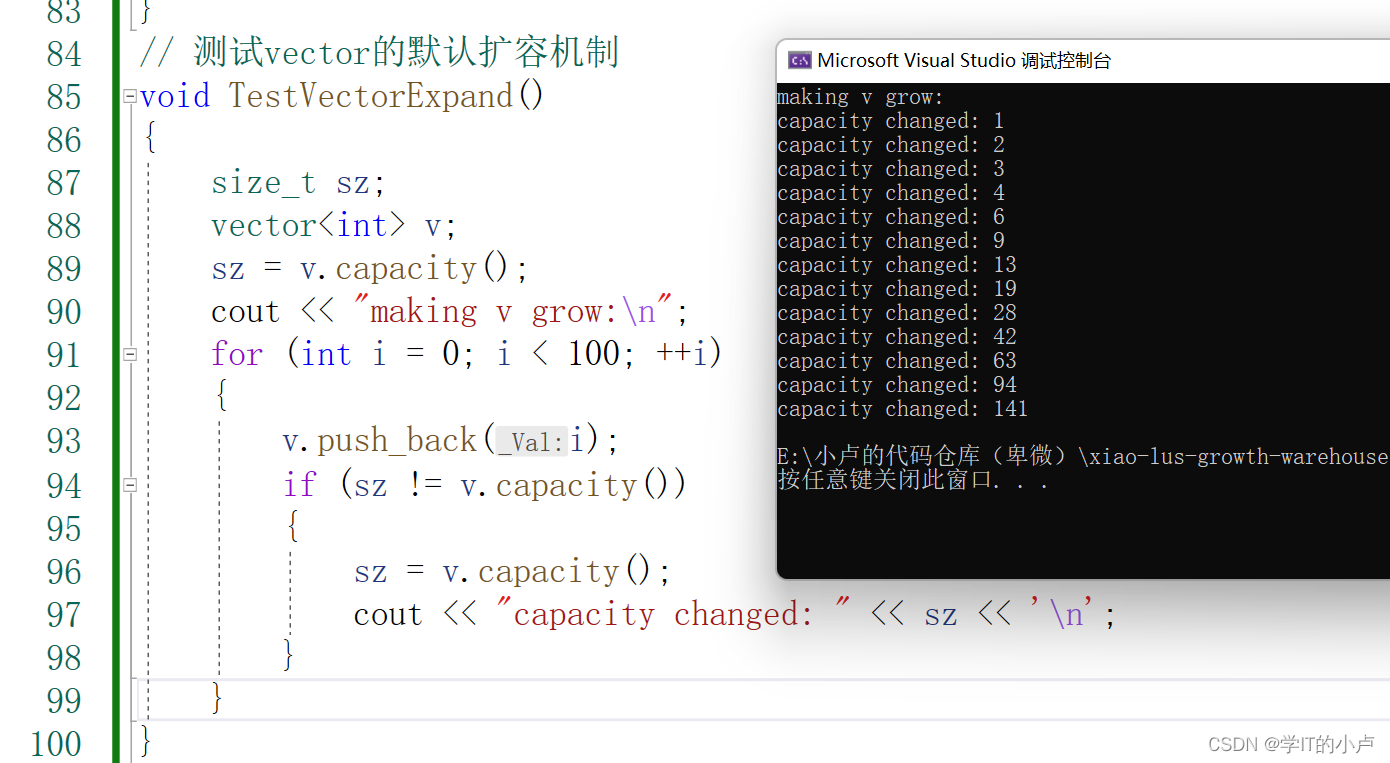1390x763 pixels.
Task: Collapse the if block on line 94
Action: click(x=129, y=485)
